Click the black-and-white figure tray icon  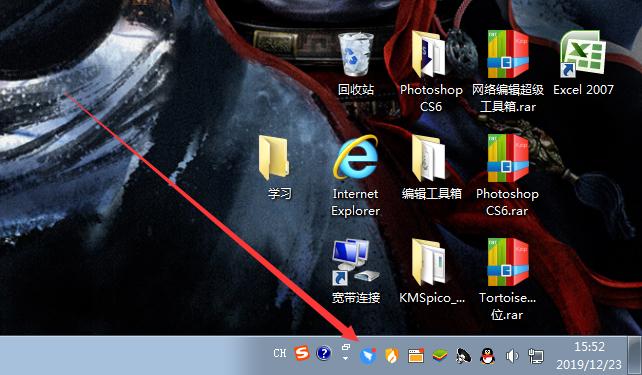[463, 356]
